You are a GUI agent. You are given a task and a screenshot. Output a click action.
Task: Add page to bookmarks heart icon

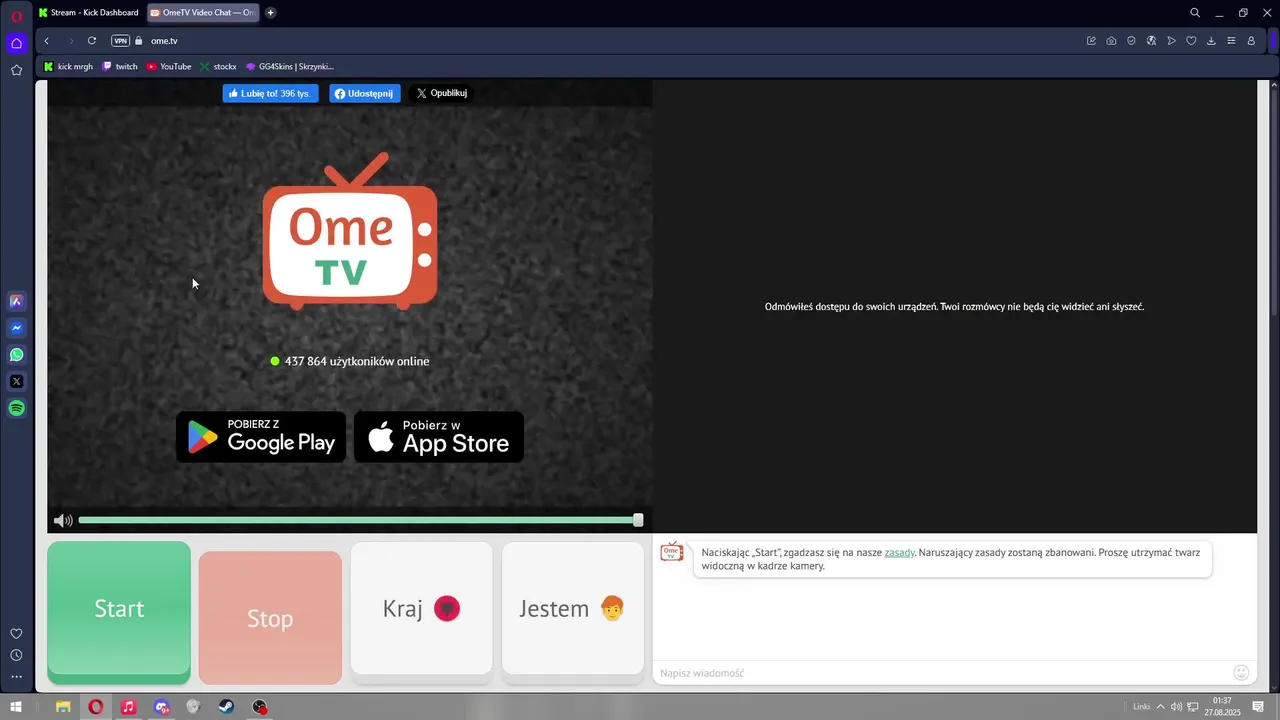pyautogui.click(x=1191, y=41)
